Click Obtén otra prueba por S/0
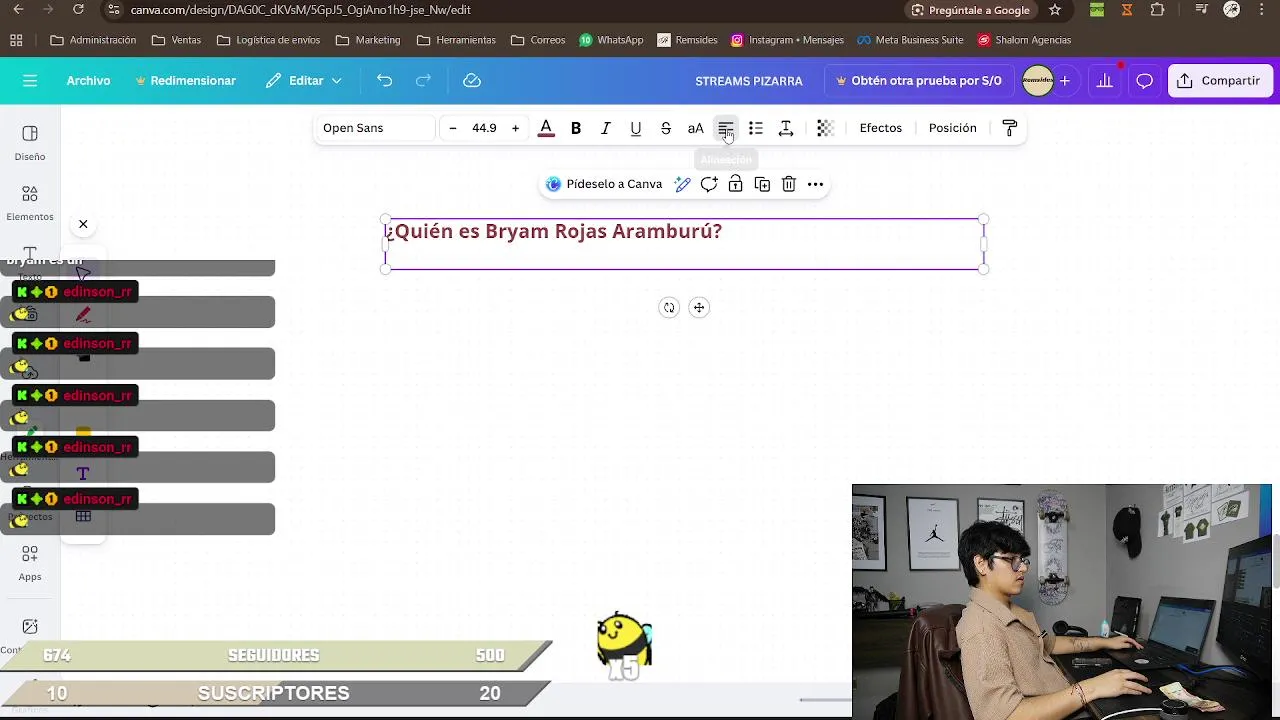Viewport: 1280px width, 720px height. [x=918, y=81]
